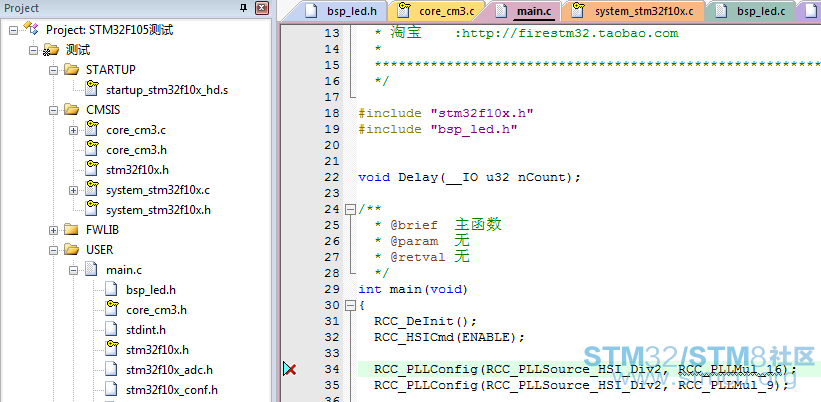821x402 pixels.
Task: Click int main(void) on line 29
Action: point(413,289)
